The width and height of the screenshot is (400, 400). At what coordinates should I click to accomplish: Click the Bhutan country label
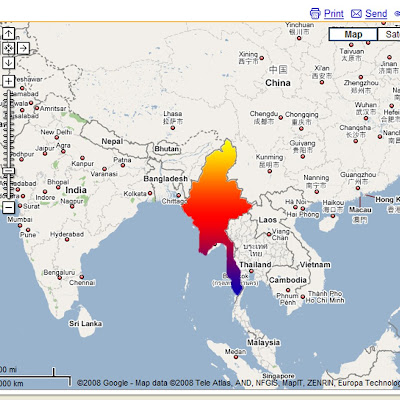point(167,149)
